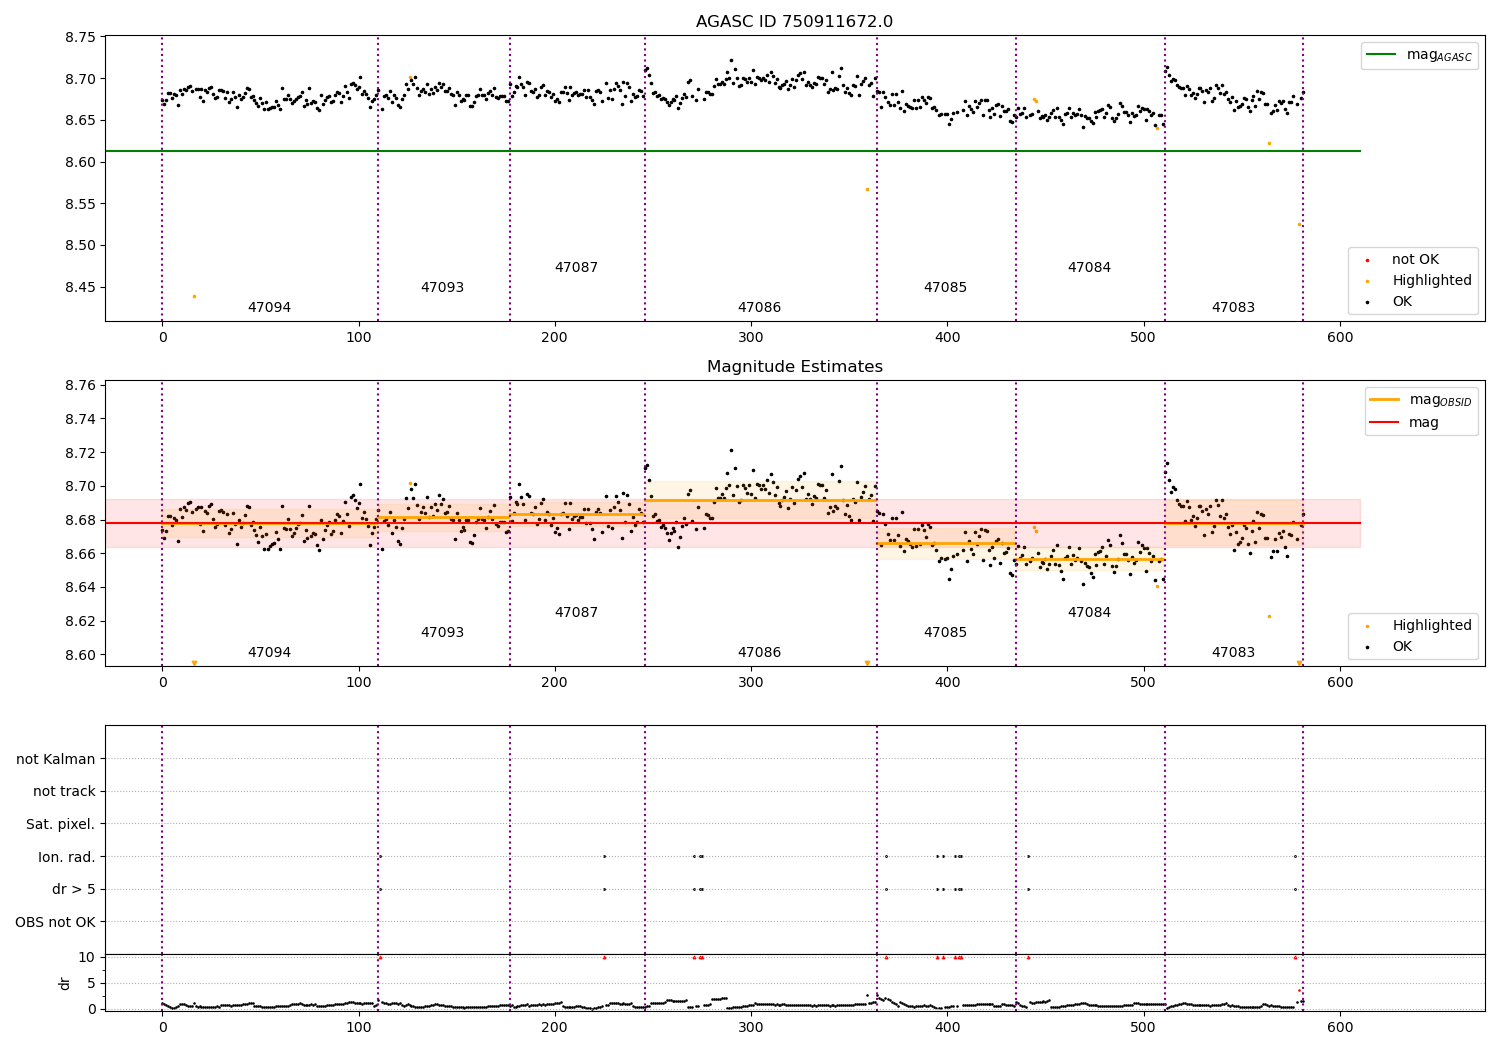
Task: Click the 'Sat. pixel.' axis label
Action: (x=61, y=825)
